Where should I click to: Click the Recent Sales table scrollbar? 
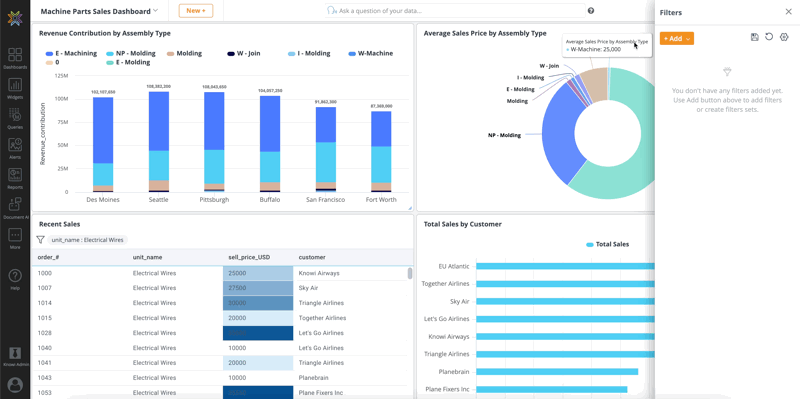click(410, 273)
